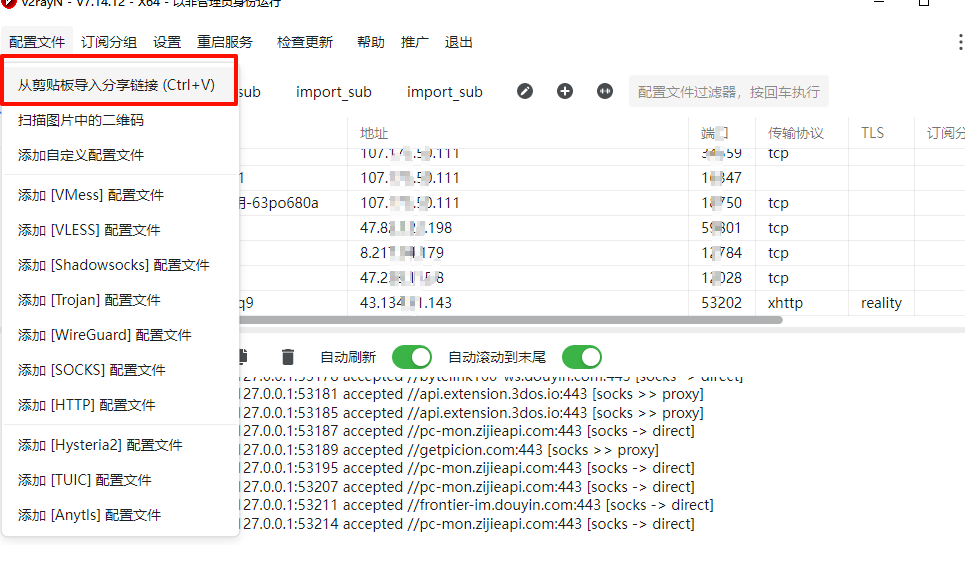Click log line 53214 pc-mon.zijieapi.com
The image size is (965, 571).
pos(468,524)
